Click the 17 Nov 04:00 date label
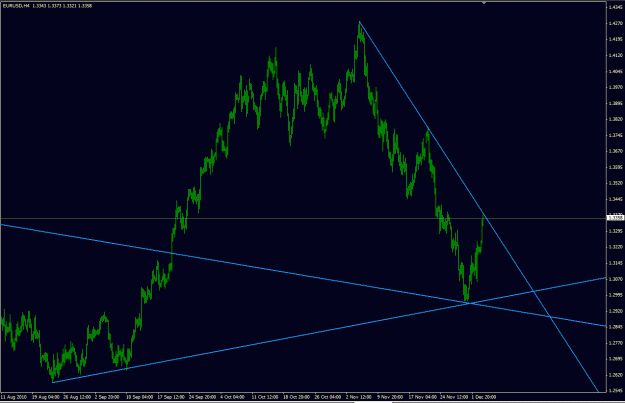The height and width of the screenshot is (403, 625). coord(423,397)
